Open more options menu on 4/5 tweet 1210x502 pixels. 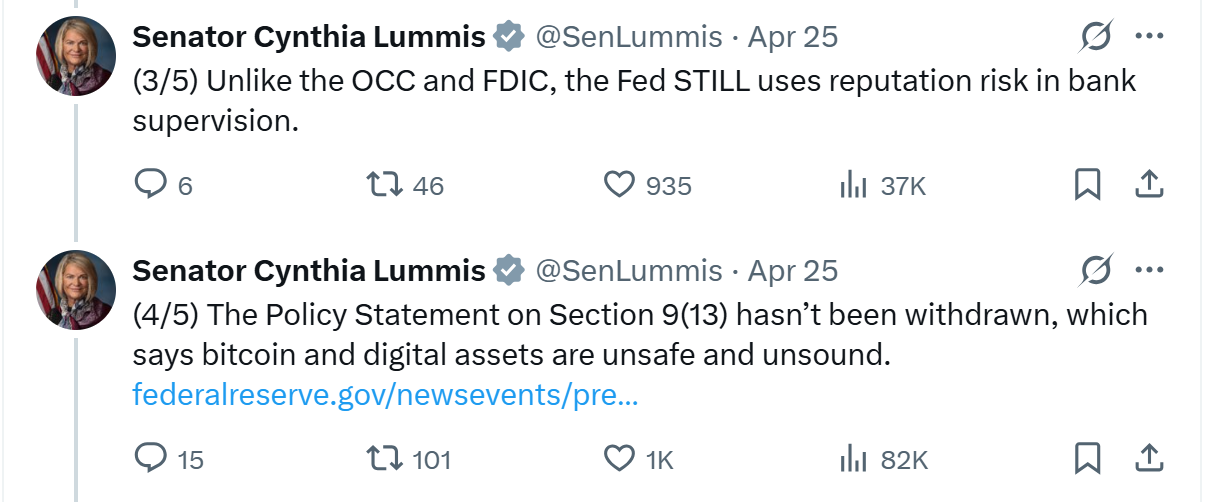(1149, 270)
